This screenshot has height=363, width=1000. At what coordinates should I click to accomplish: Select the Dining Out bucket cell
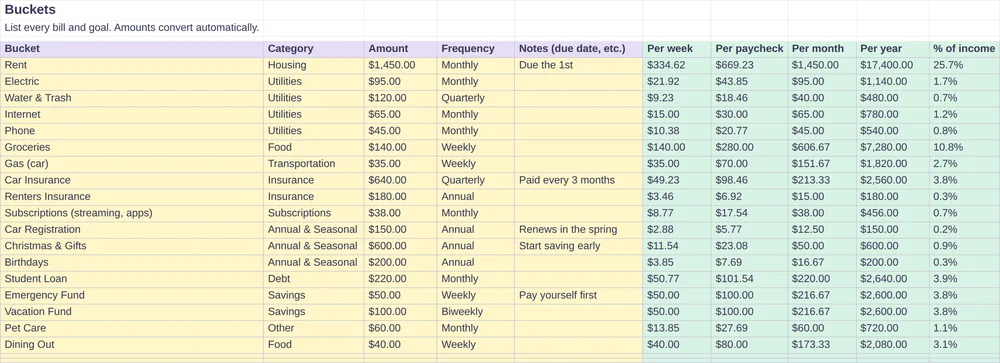[131, 344]
